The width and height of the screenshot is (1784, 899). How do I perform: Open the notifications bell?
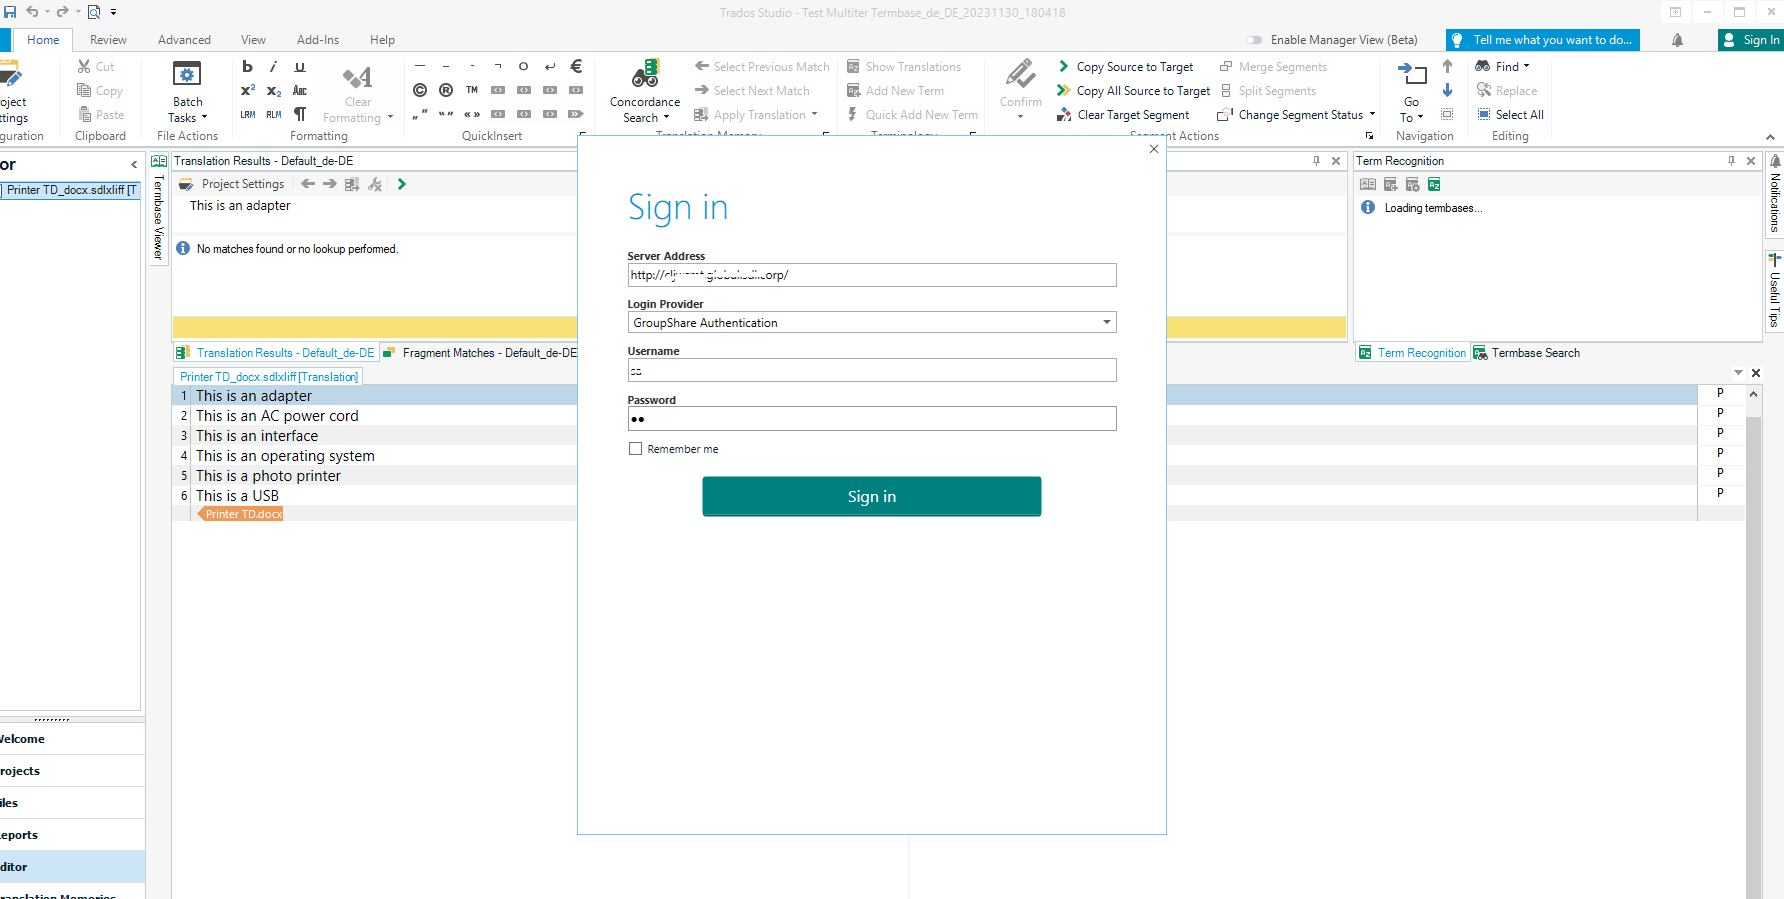click(1677, 40)
